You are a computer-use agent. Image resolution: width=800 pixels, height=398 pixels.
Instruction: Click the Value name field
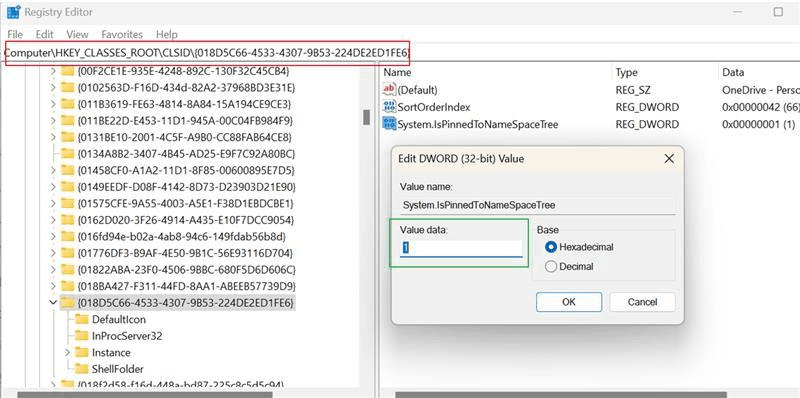537,205
